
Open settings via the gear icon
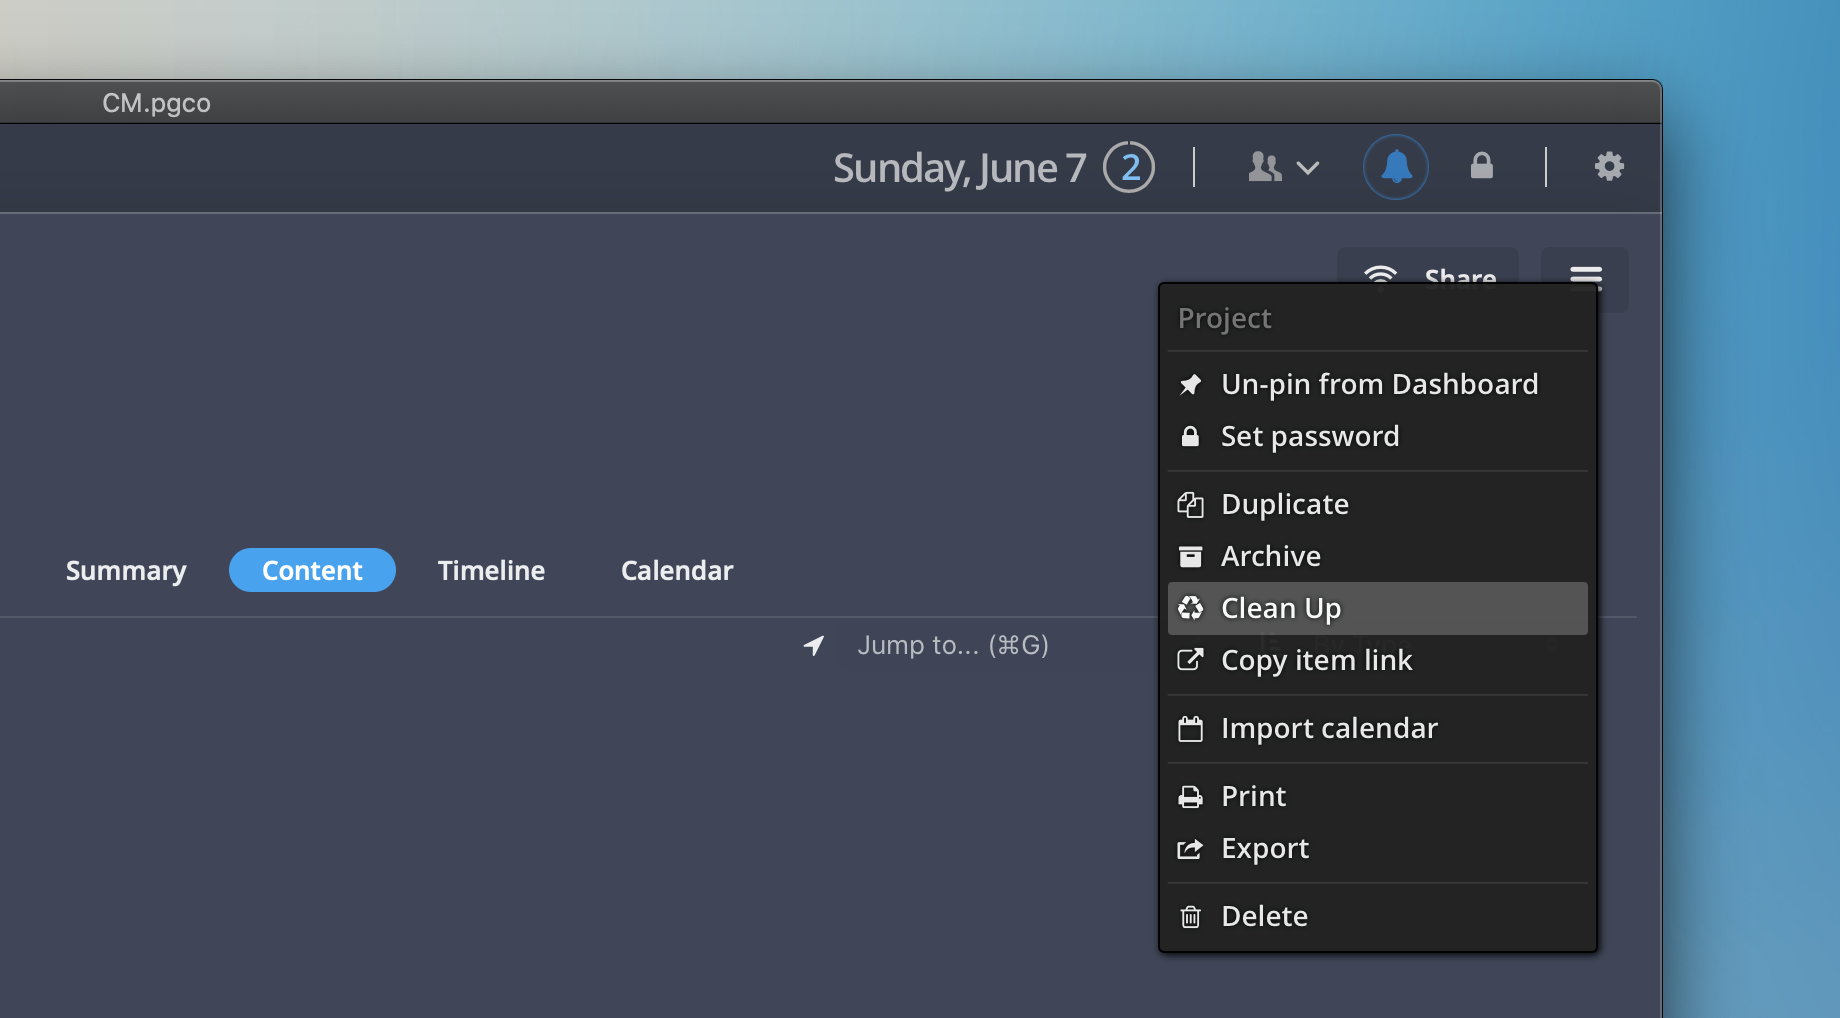[1608, 166]
